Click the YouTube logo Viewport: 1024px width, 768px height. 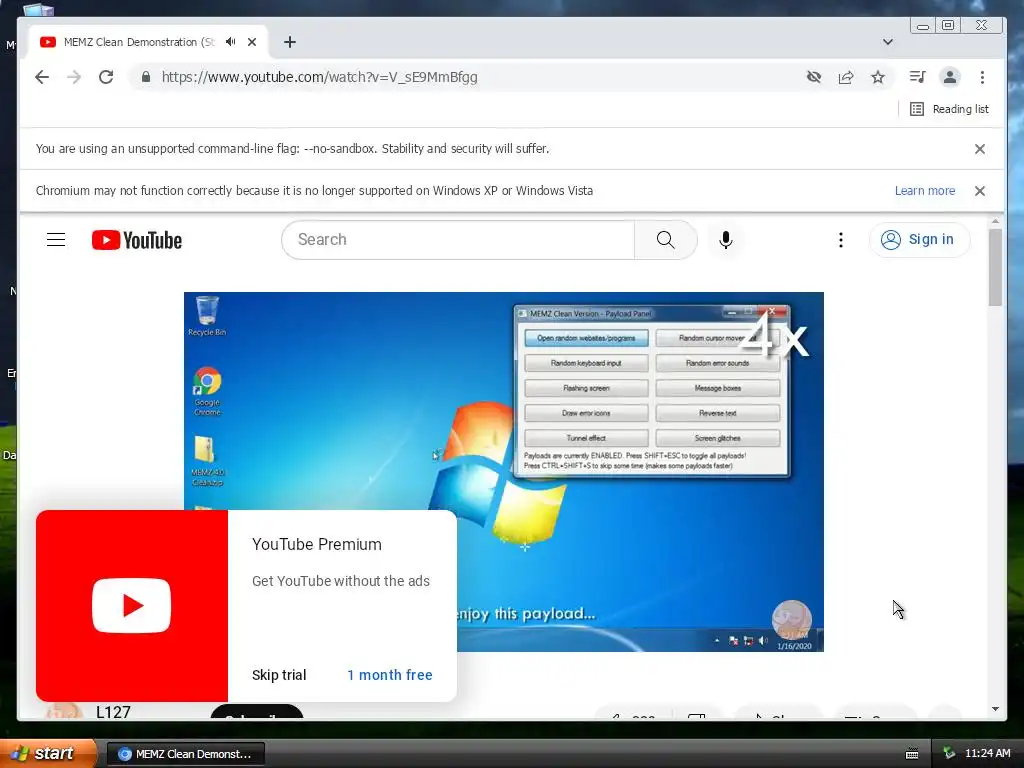pyautogui.click(x=136, y=240)
